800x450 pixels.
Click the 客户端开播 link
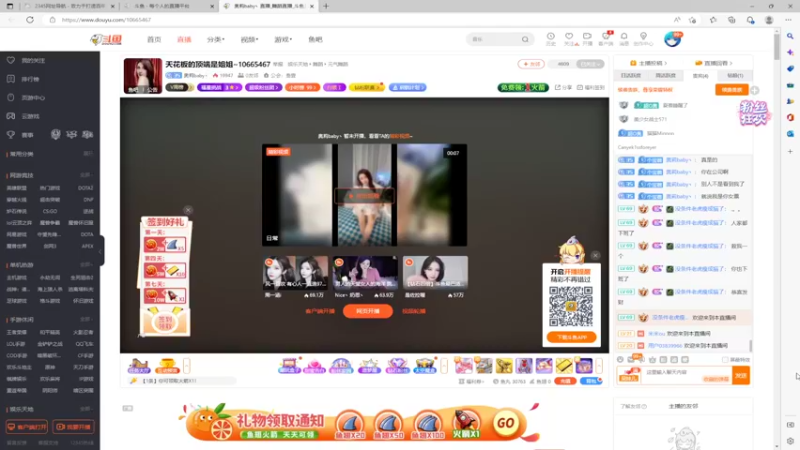320,311
